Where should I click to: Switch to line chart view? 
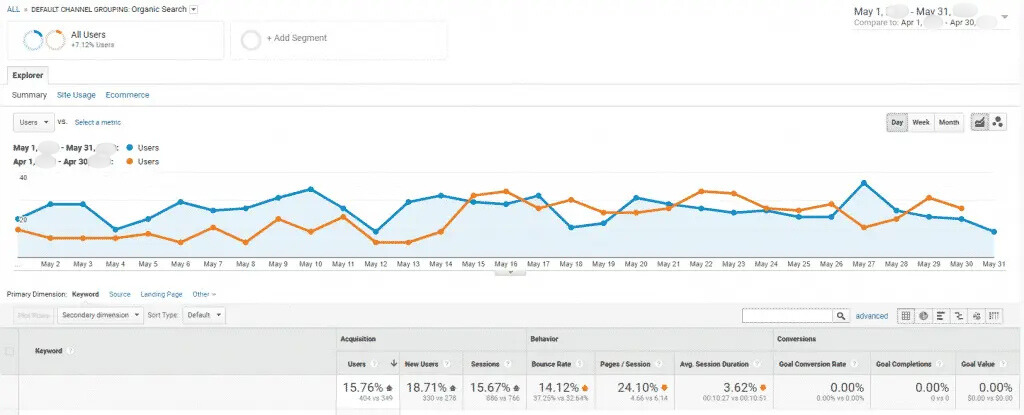[x=979, y=122]
